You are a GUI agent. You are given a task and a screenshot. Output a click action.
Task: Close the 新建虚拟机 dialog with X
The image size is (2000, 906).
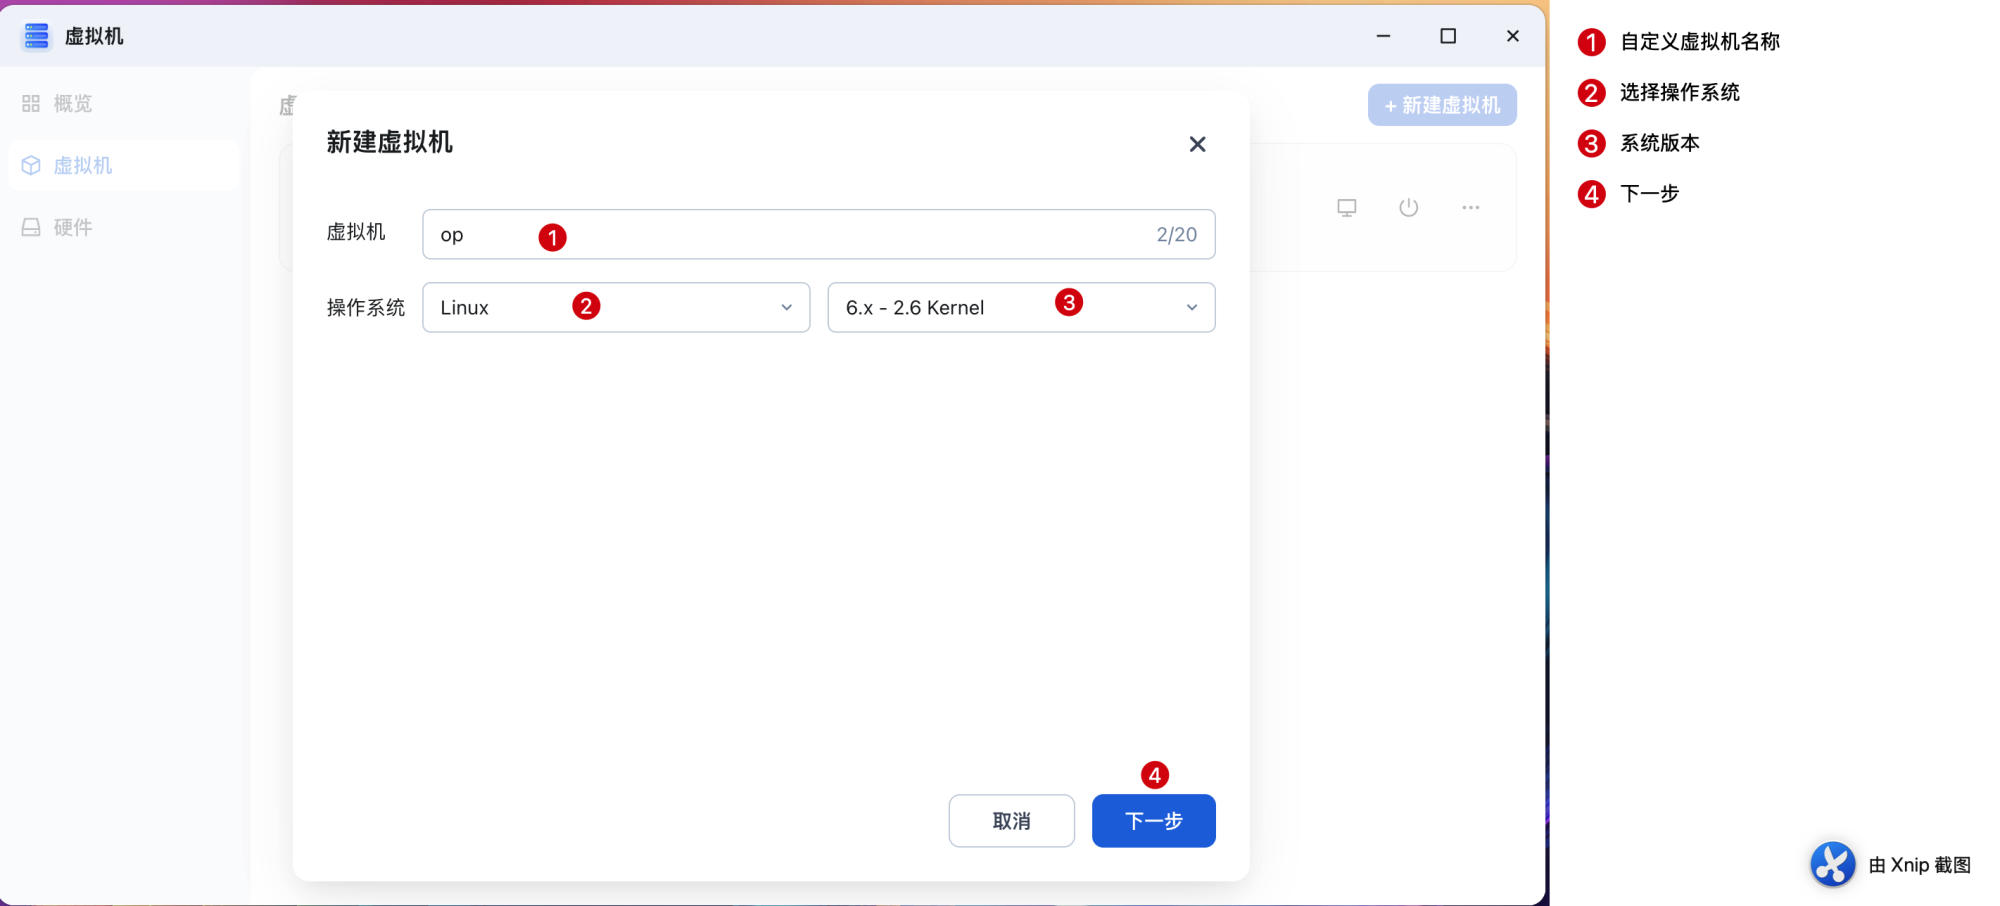[x=1197, y=144]
